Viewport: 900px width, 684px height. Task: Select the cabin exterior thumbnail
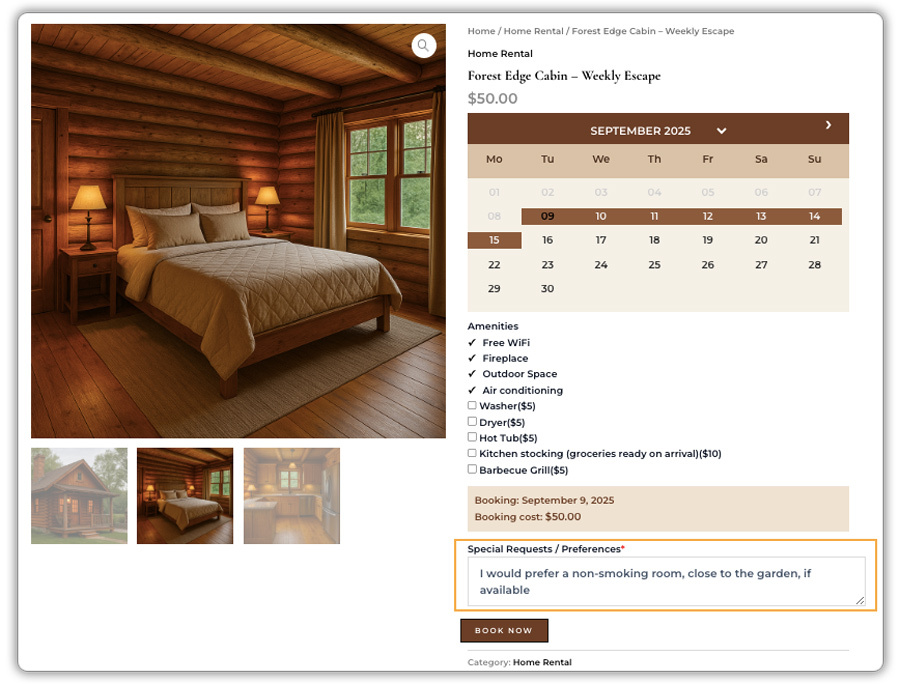(x=80, y=495)
